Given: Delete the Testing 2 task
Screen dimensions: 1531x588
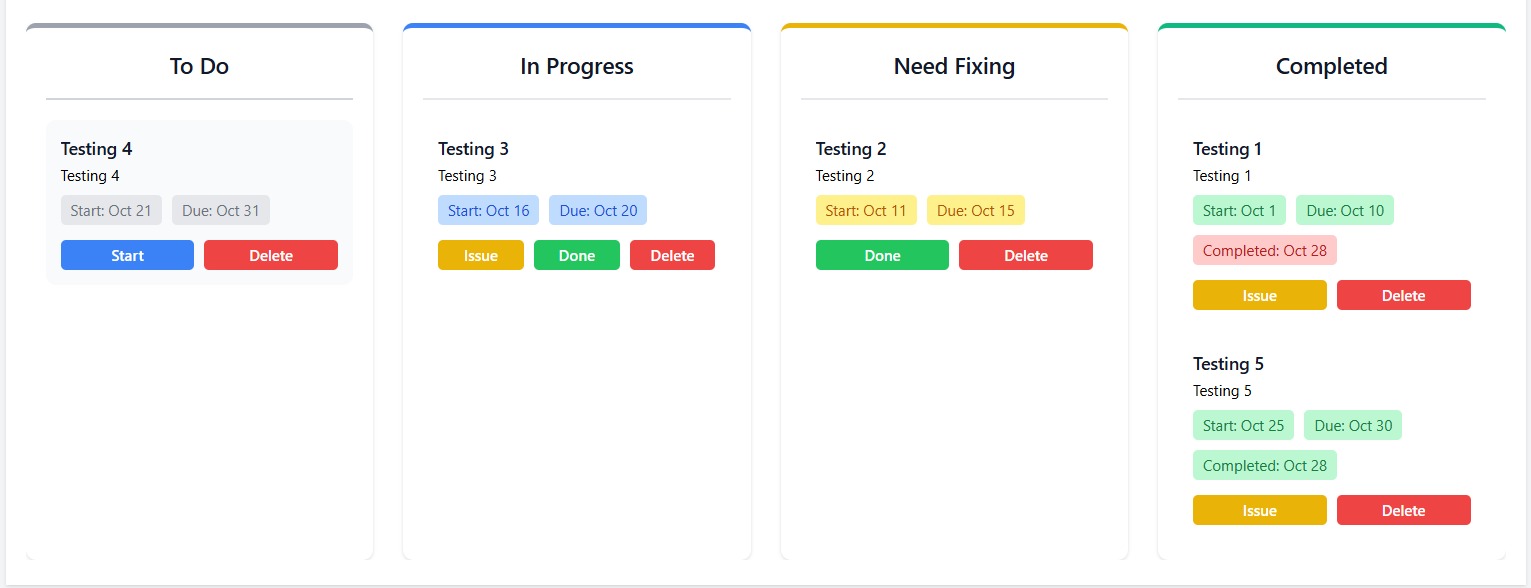Looking at the screenshot, I should (1025, 255).
